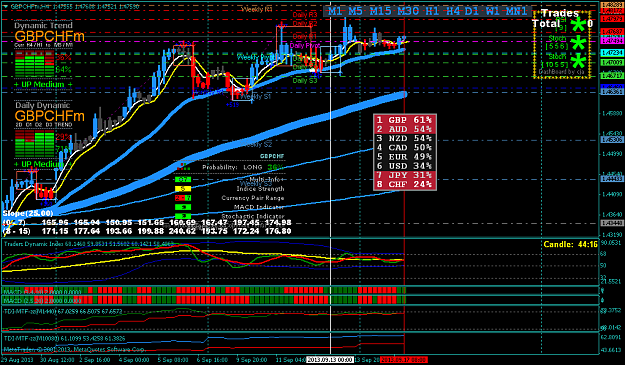Click the green swatch beside MACD Indicator
This screenshot has width=625, height=365.
pos(183,207)
